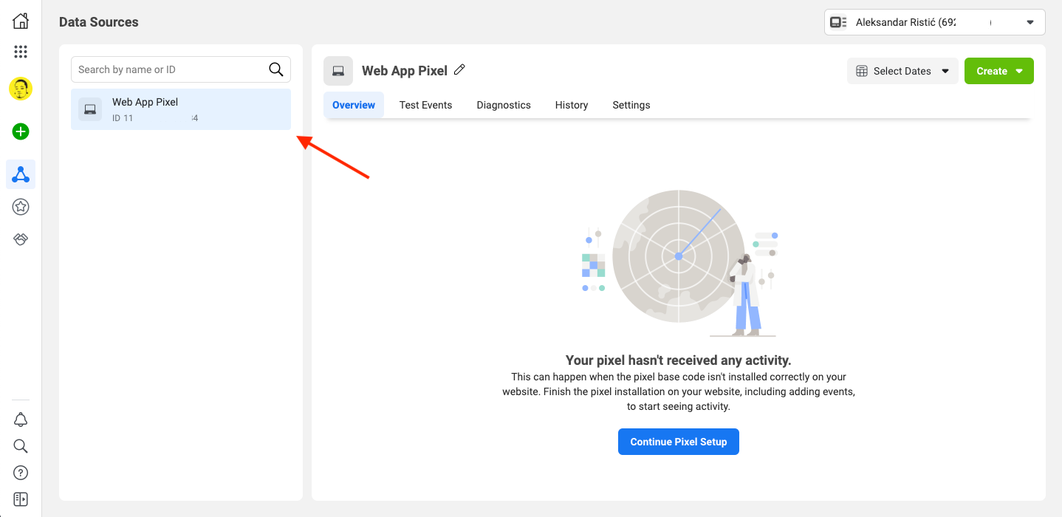Click the laptop icon beside pixel title
The width and height of the screenshot is (1062, 517).
pos(338,70)
